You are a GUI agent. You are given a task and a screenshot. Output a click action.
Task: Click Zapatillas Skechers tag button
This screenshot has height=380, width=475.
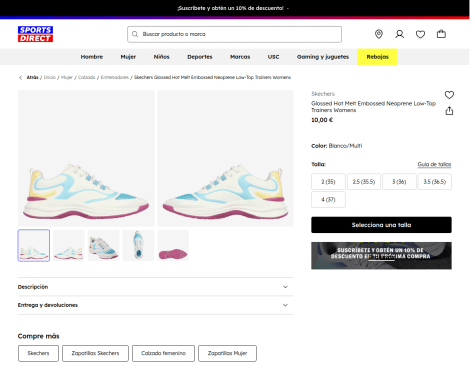(x=95, y=353)
